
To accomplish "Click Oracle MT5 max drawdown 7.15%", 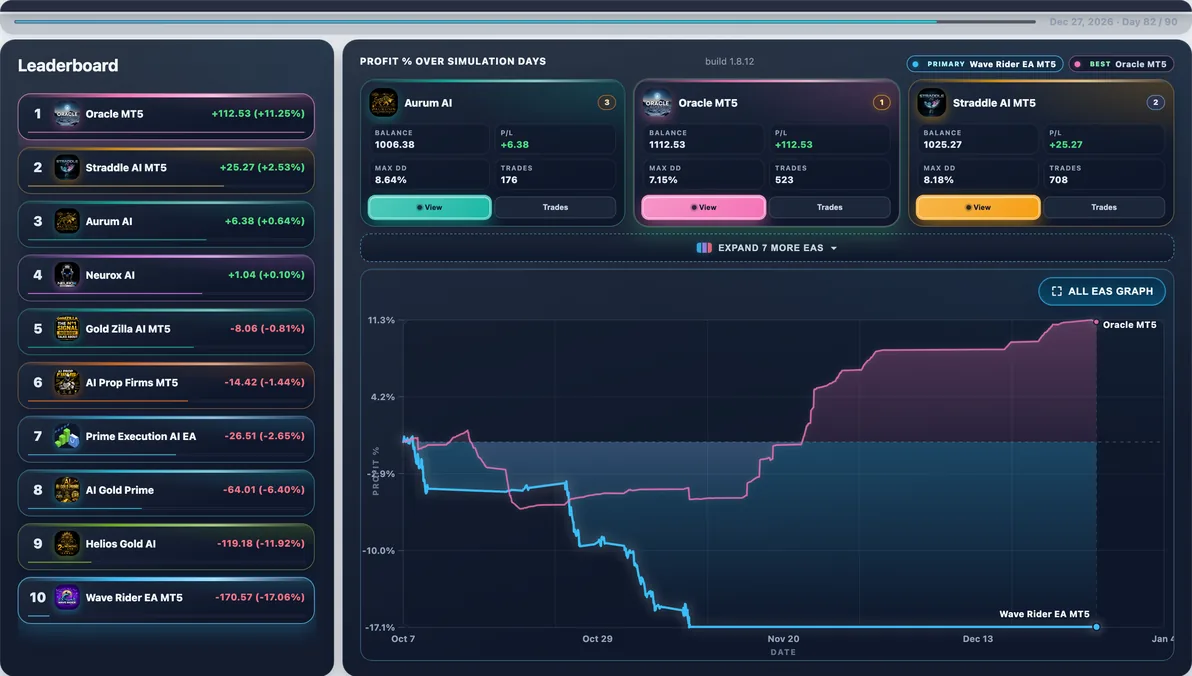I will (x=663, y=180).
